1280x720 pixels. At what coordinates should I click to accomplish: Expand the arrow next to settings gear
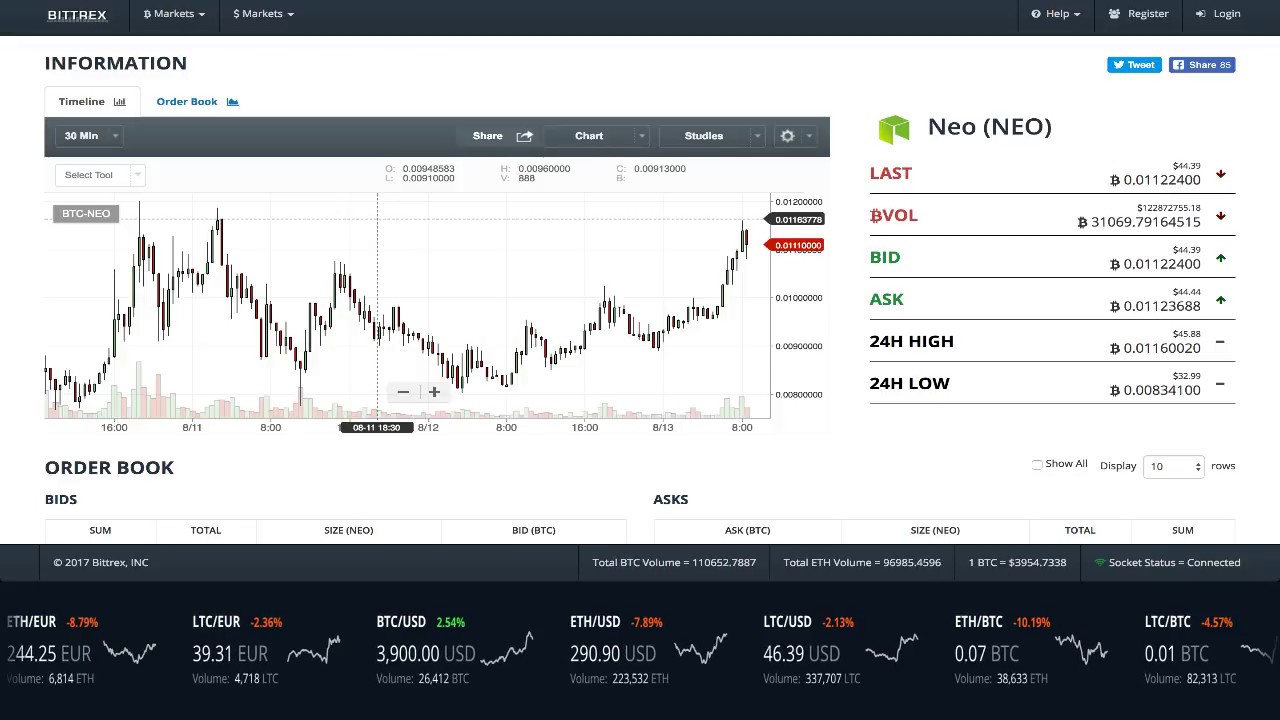(x=809, y=136)
